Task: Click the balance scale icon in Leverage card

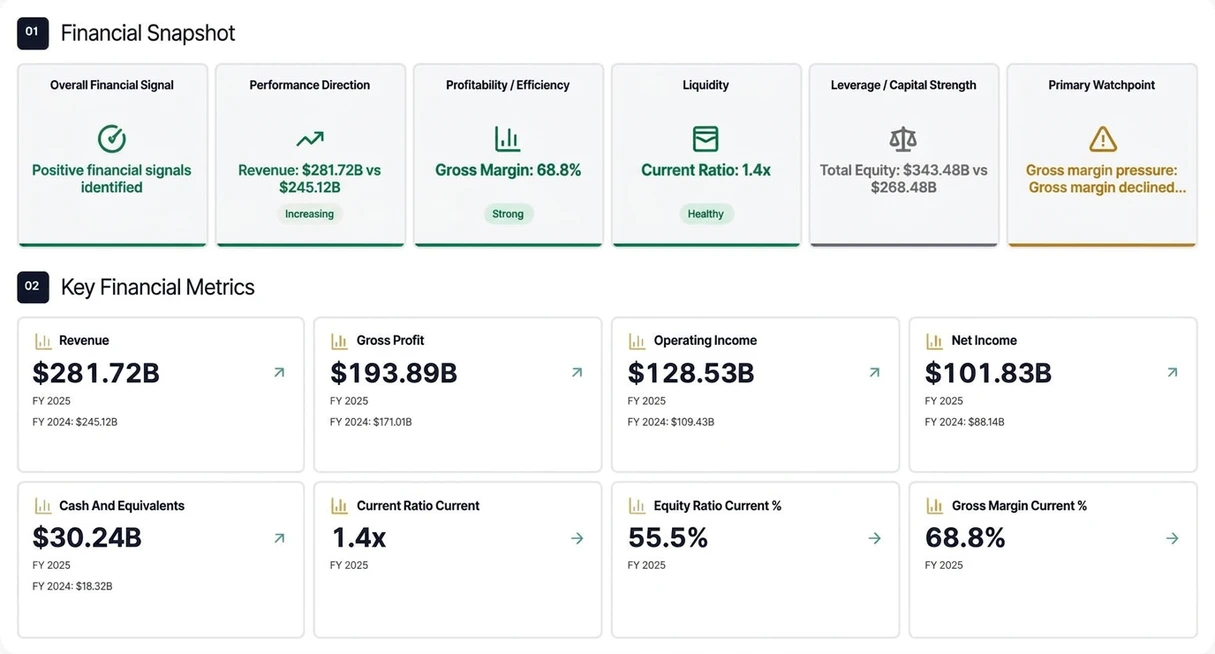Action: tap(903, 139)
